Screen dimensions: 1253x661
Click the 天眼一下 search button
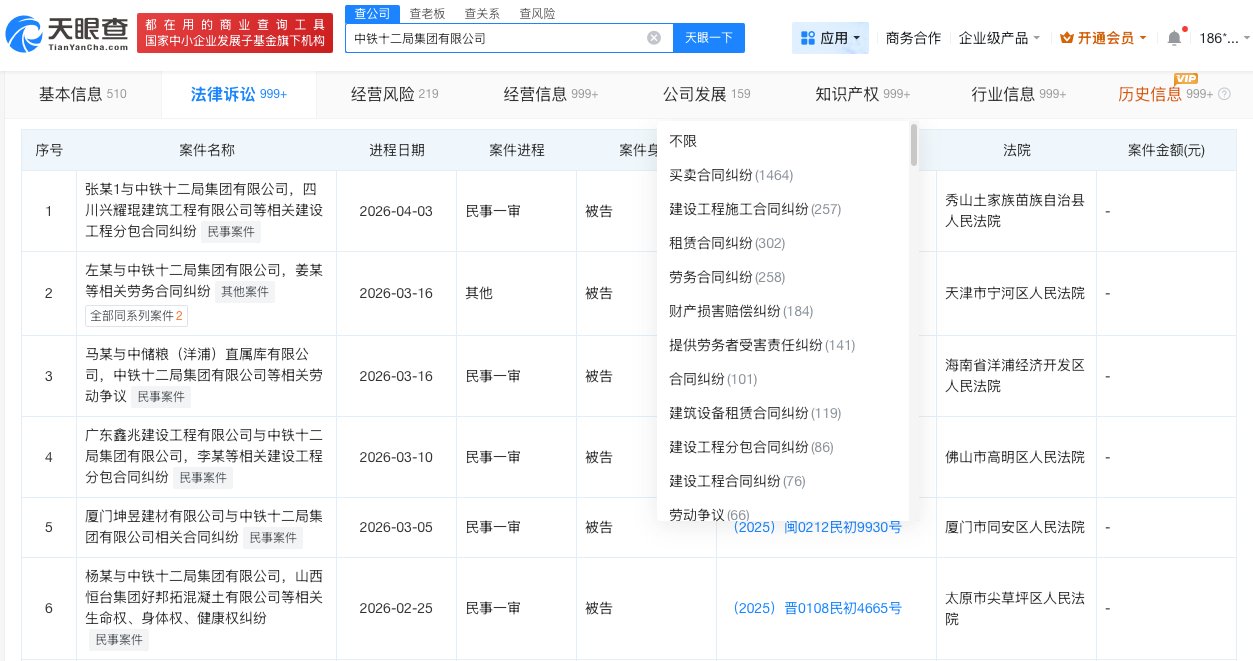point(709,37)
